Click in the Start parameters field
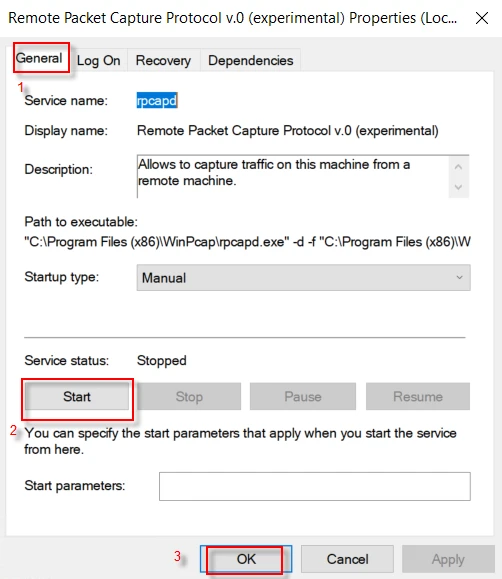This screenshot has width=502, height=579. click(315, 486)
